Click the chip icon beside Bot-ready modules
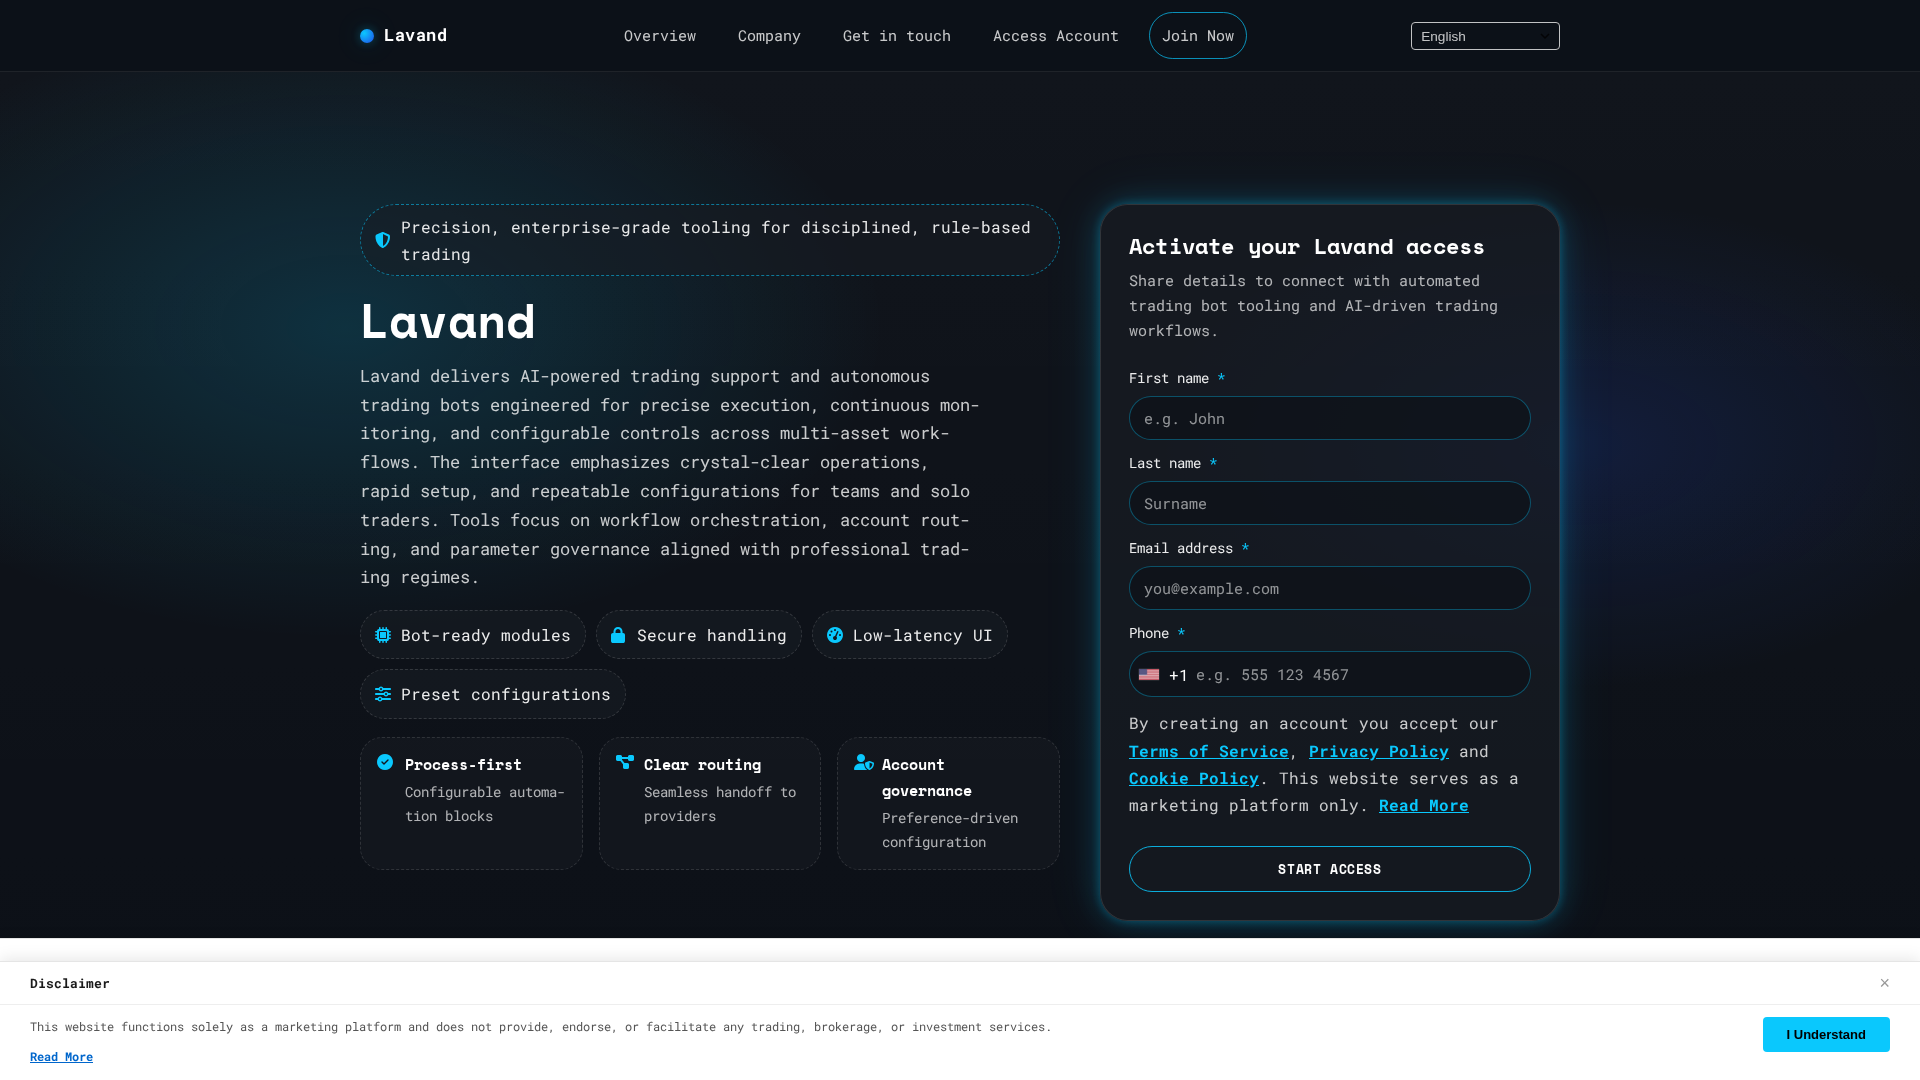 [x=383, y=635]
